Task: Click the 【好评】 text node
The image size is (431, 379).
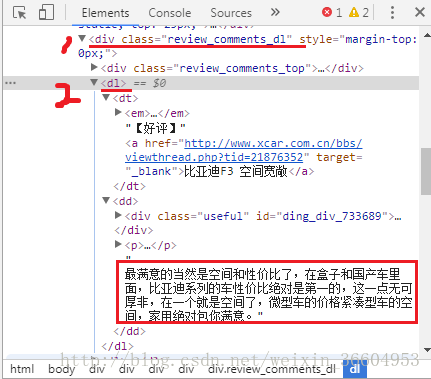Action: tap(155, 128)
